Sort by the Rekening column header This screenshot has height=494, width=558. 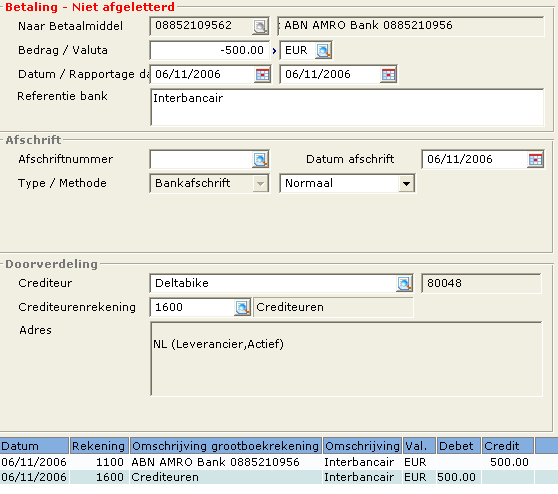(x=99, y=446)
